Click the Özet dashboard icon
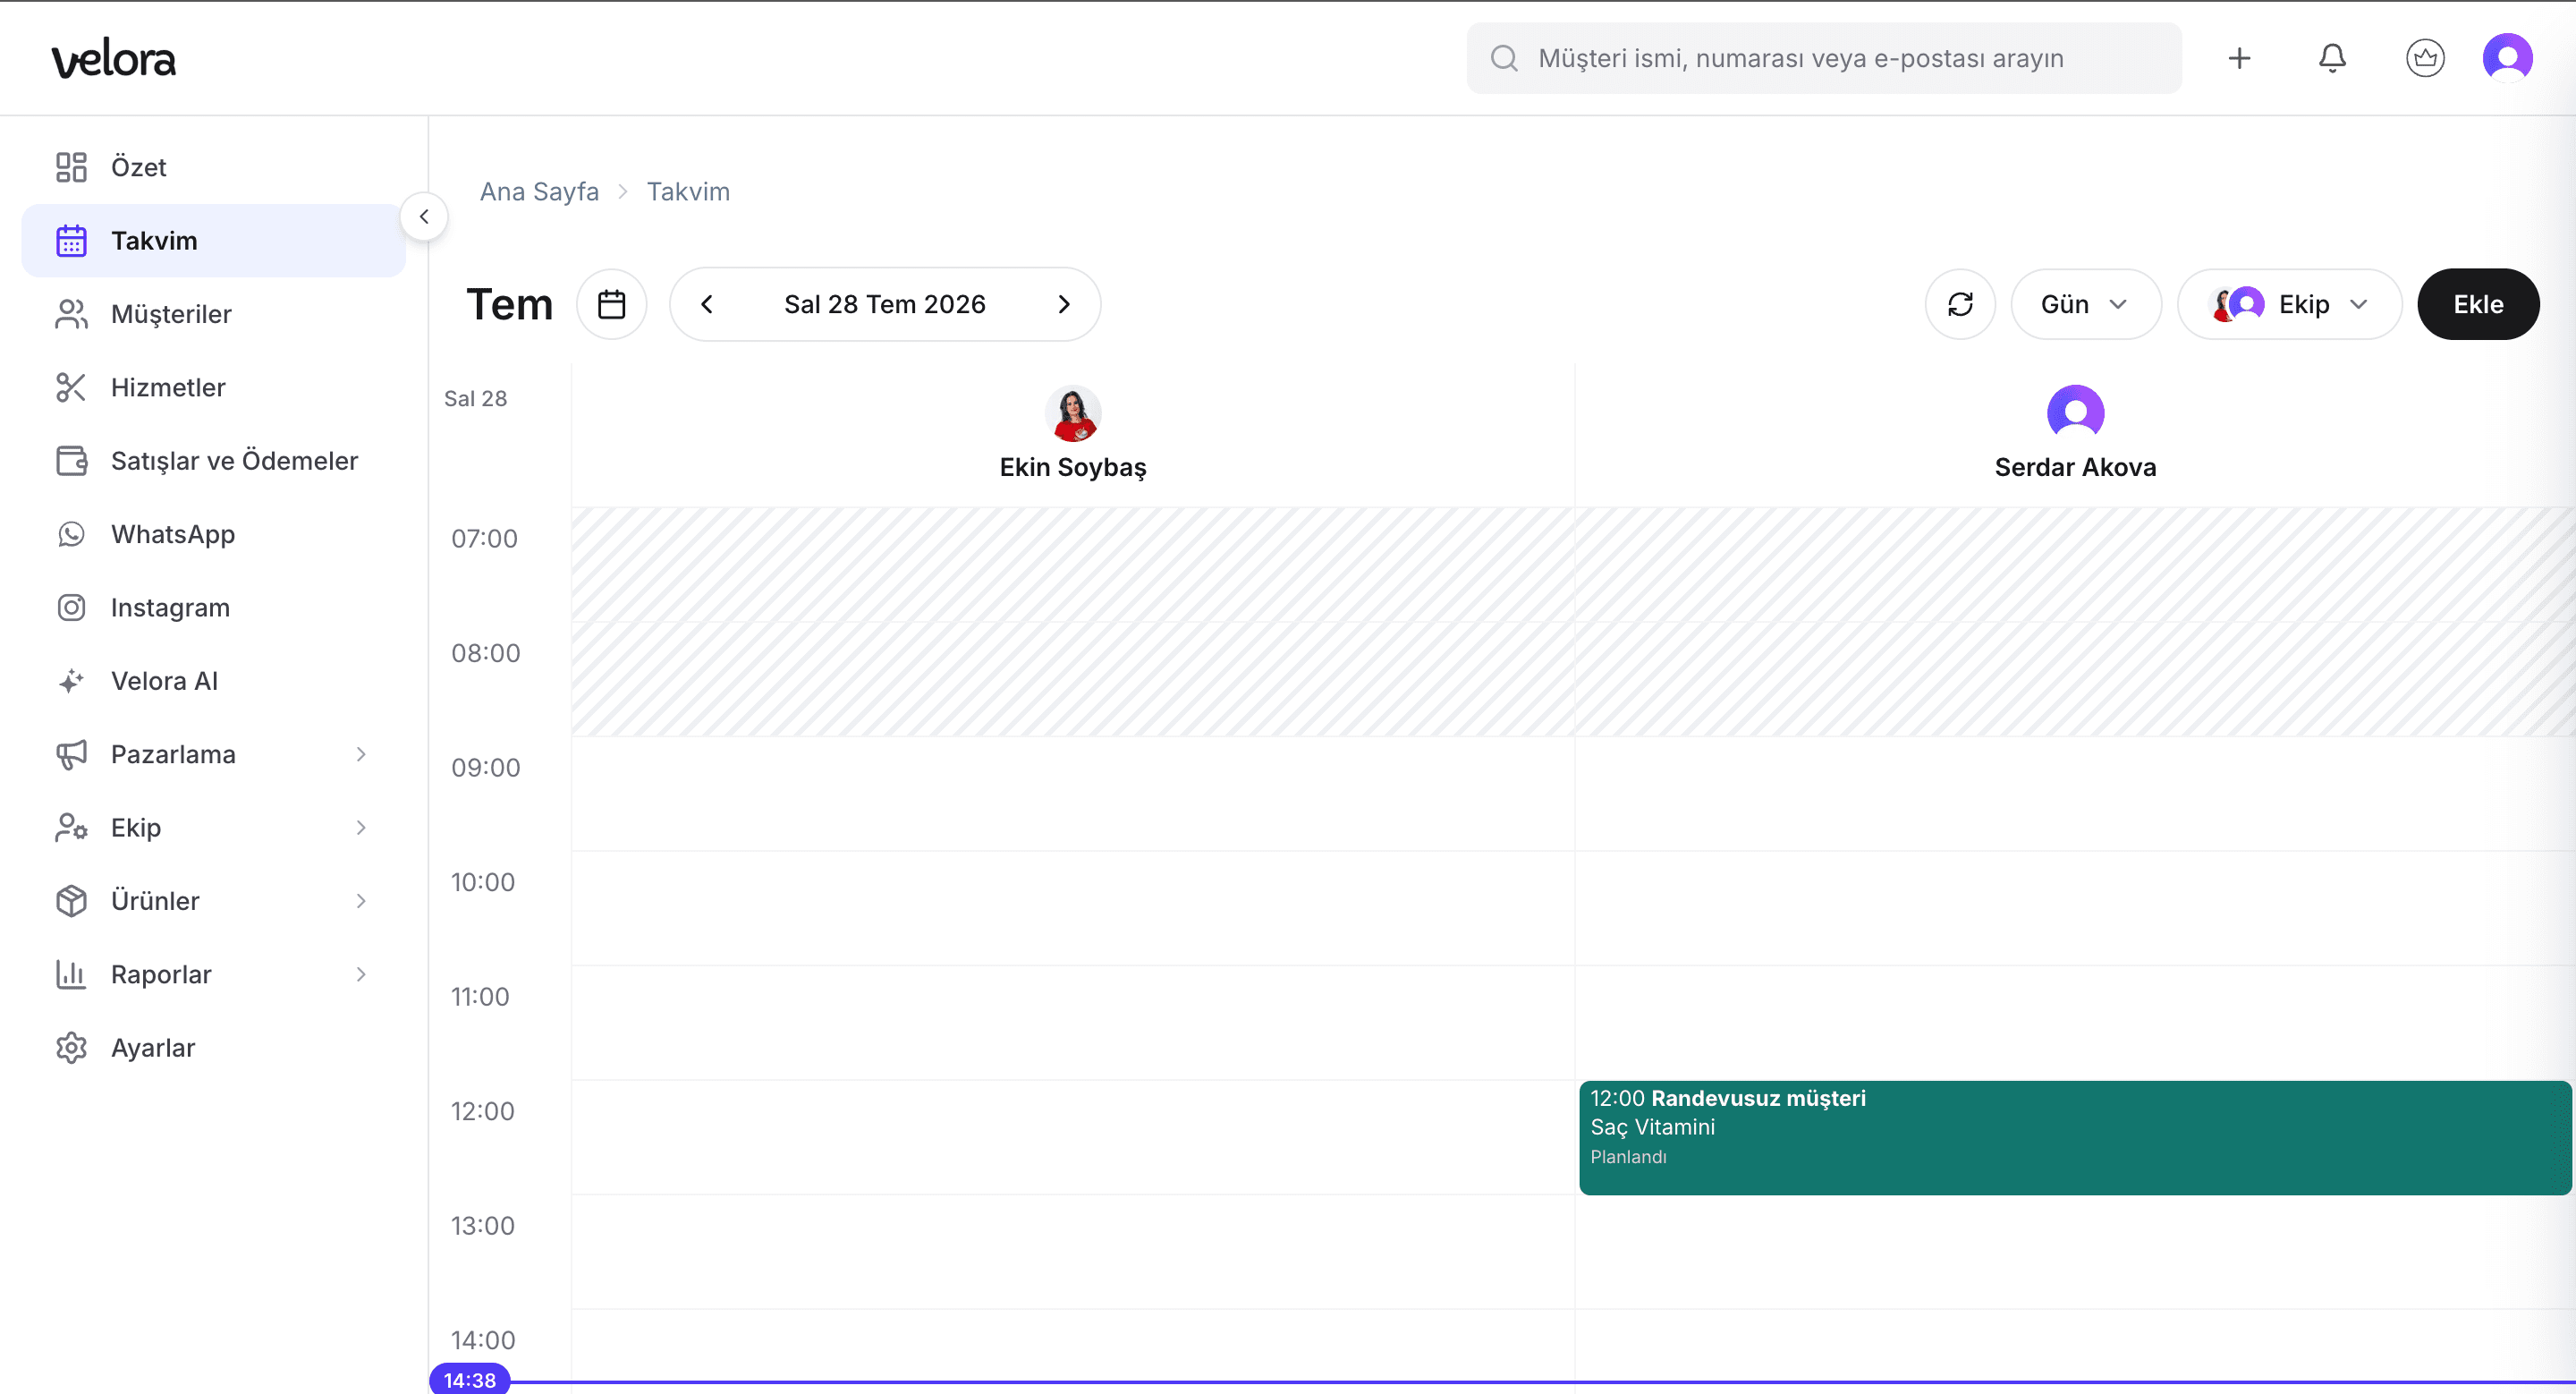 (x=71, y=167)
